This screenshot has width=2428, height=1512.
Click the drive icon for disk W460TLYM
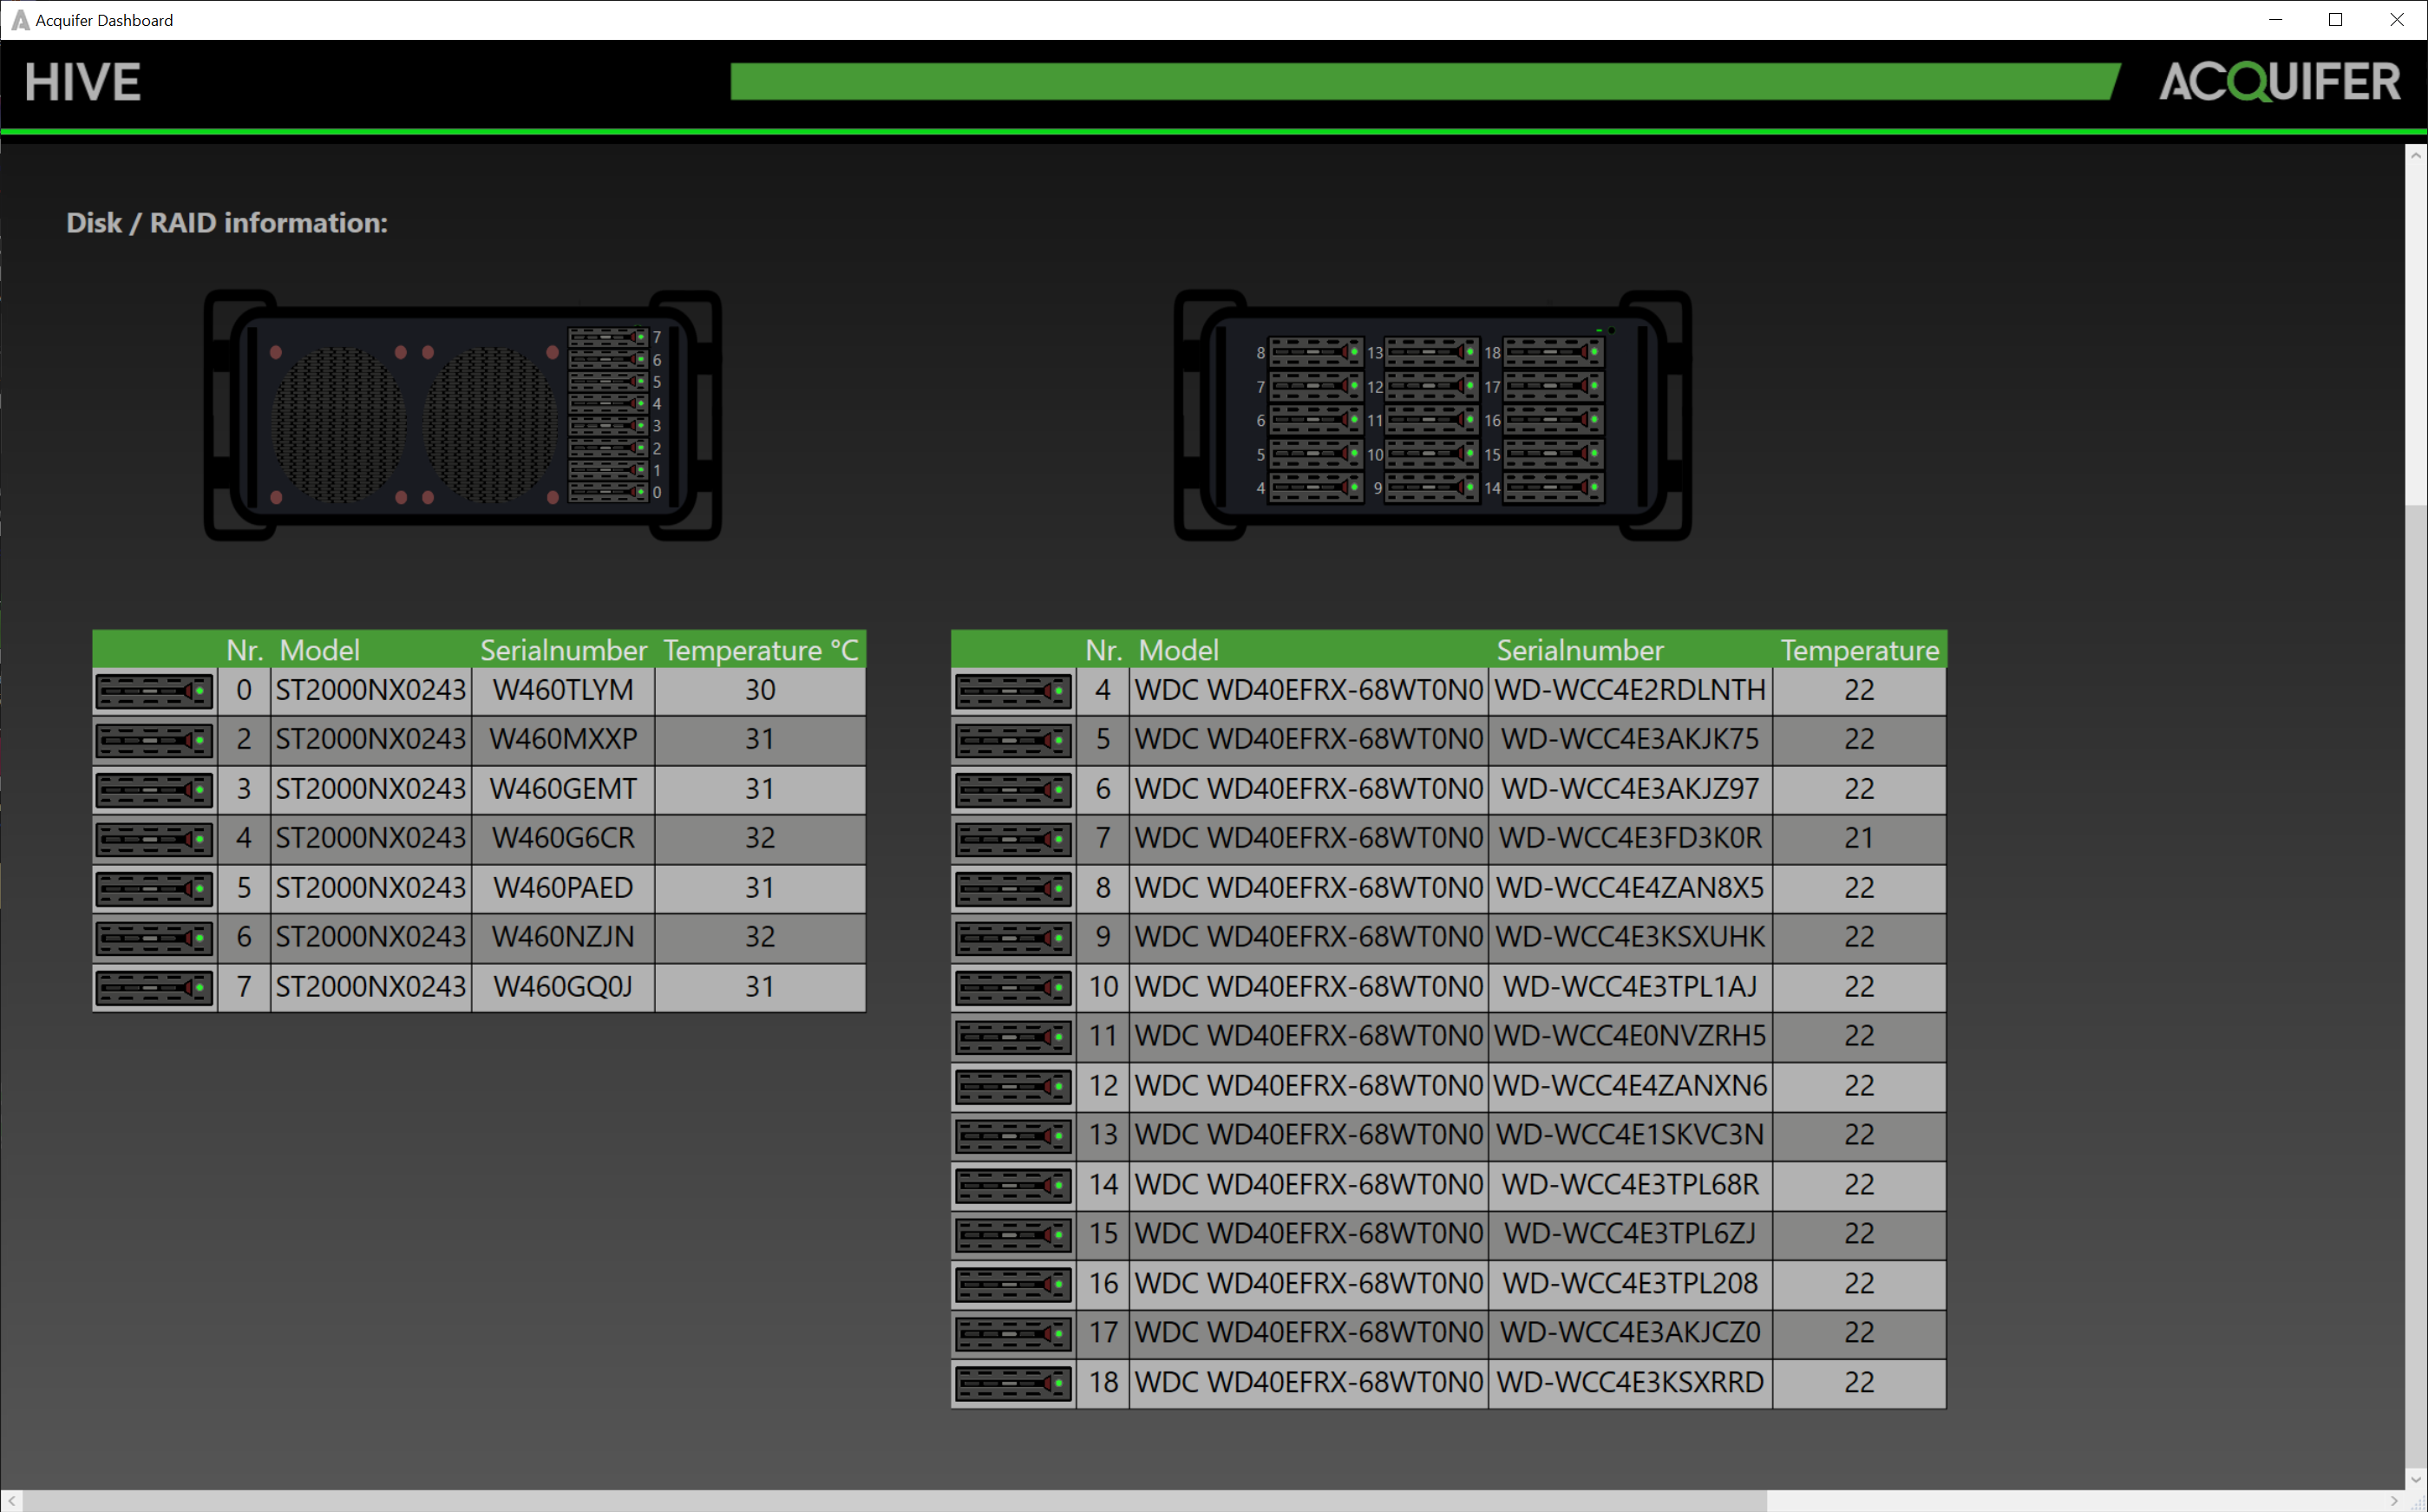154,691
